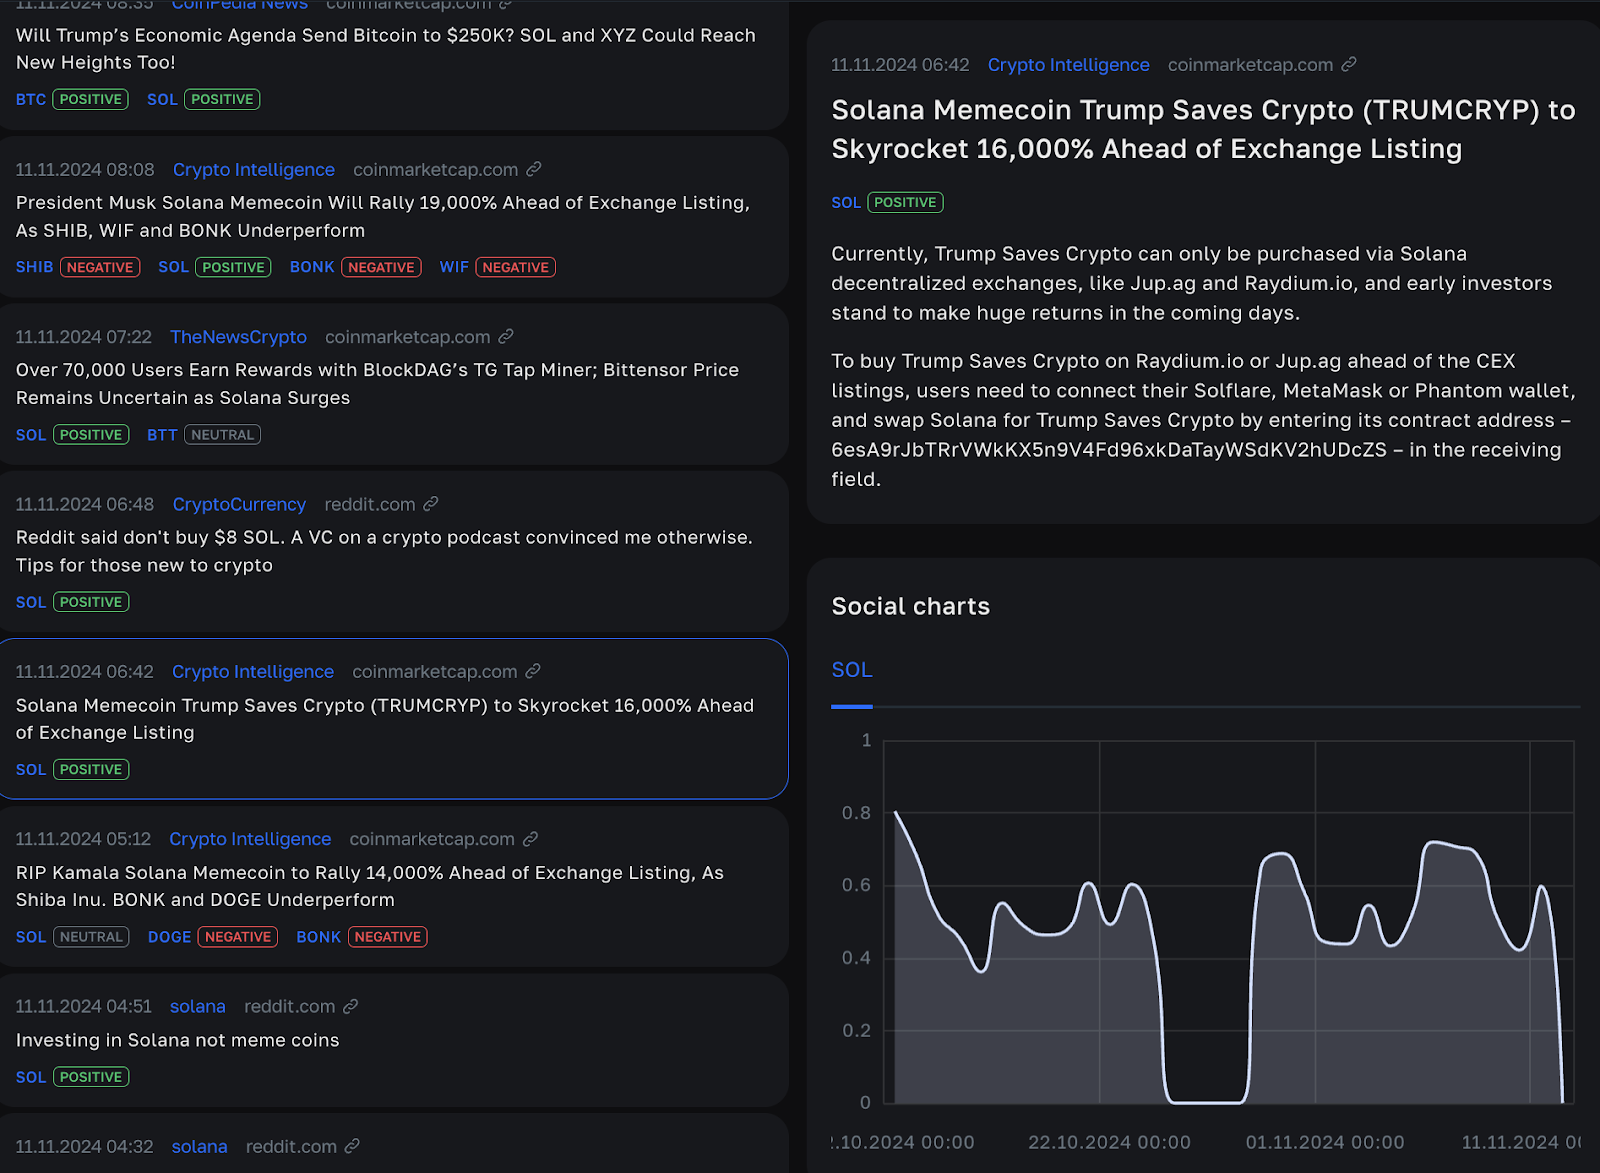This screenshot has width=1600, height=1173.
Task: Open solana source link at 04:51
Action: coord(198,1006)
